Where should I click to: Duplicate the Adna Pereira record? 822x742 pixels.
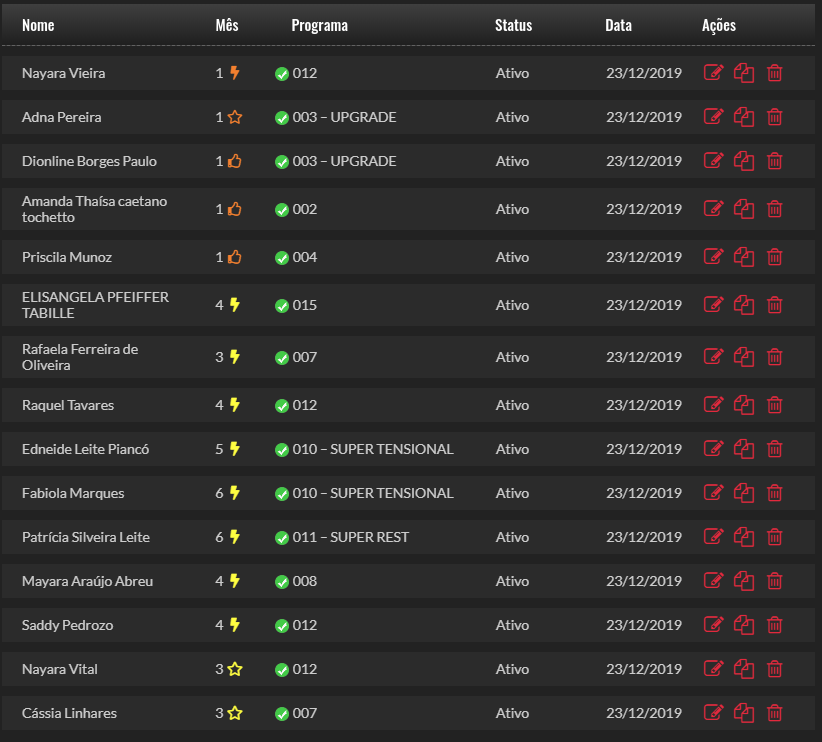(744, 117)
